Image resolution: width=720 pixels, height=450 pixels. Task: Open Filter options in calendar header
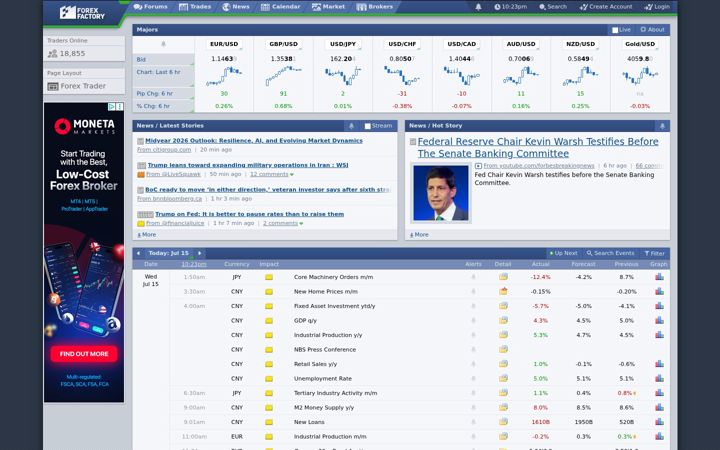[654, 253]
